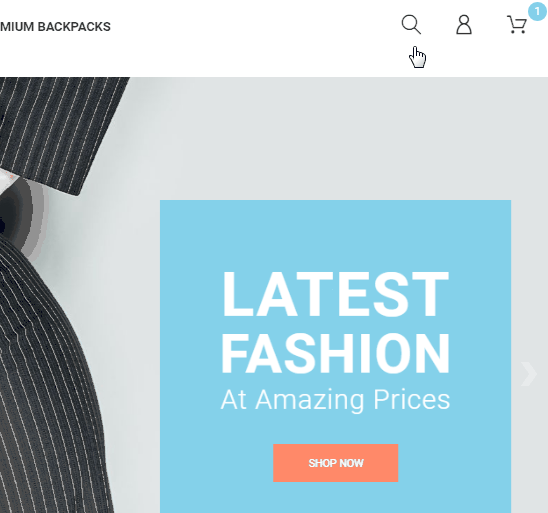Click the user account icon

tap(464, 24)
